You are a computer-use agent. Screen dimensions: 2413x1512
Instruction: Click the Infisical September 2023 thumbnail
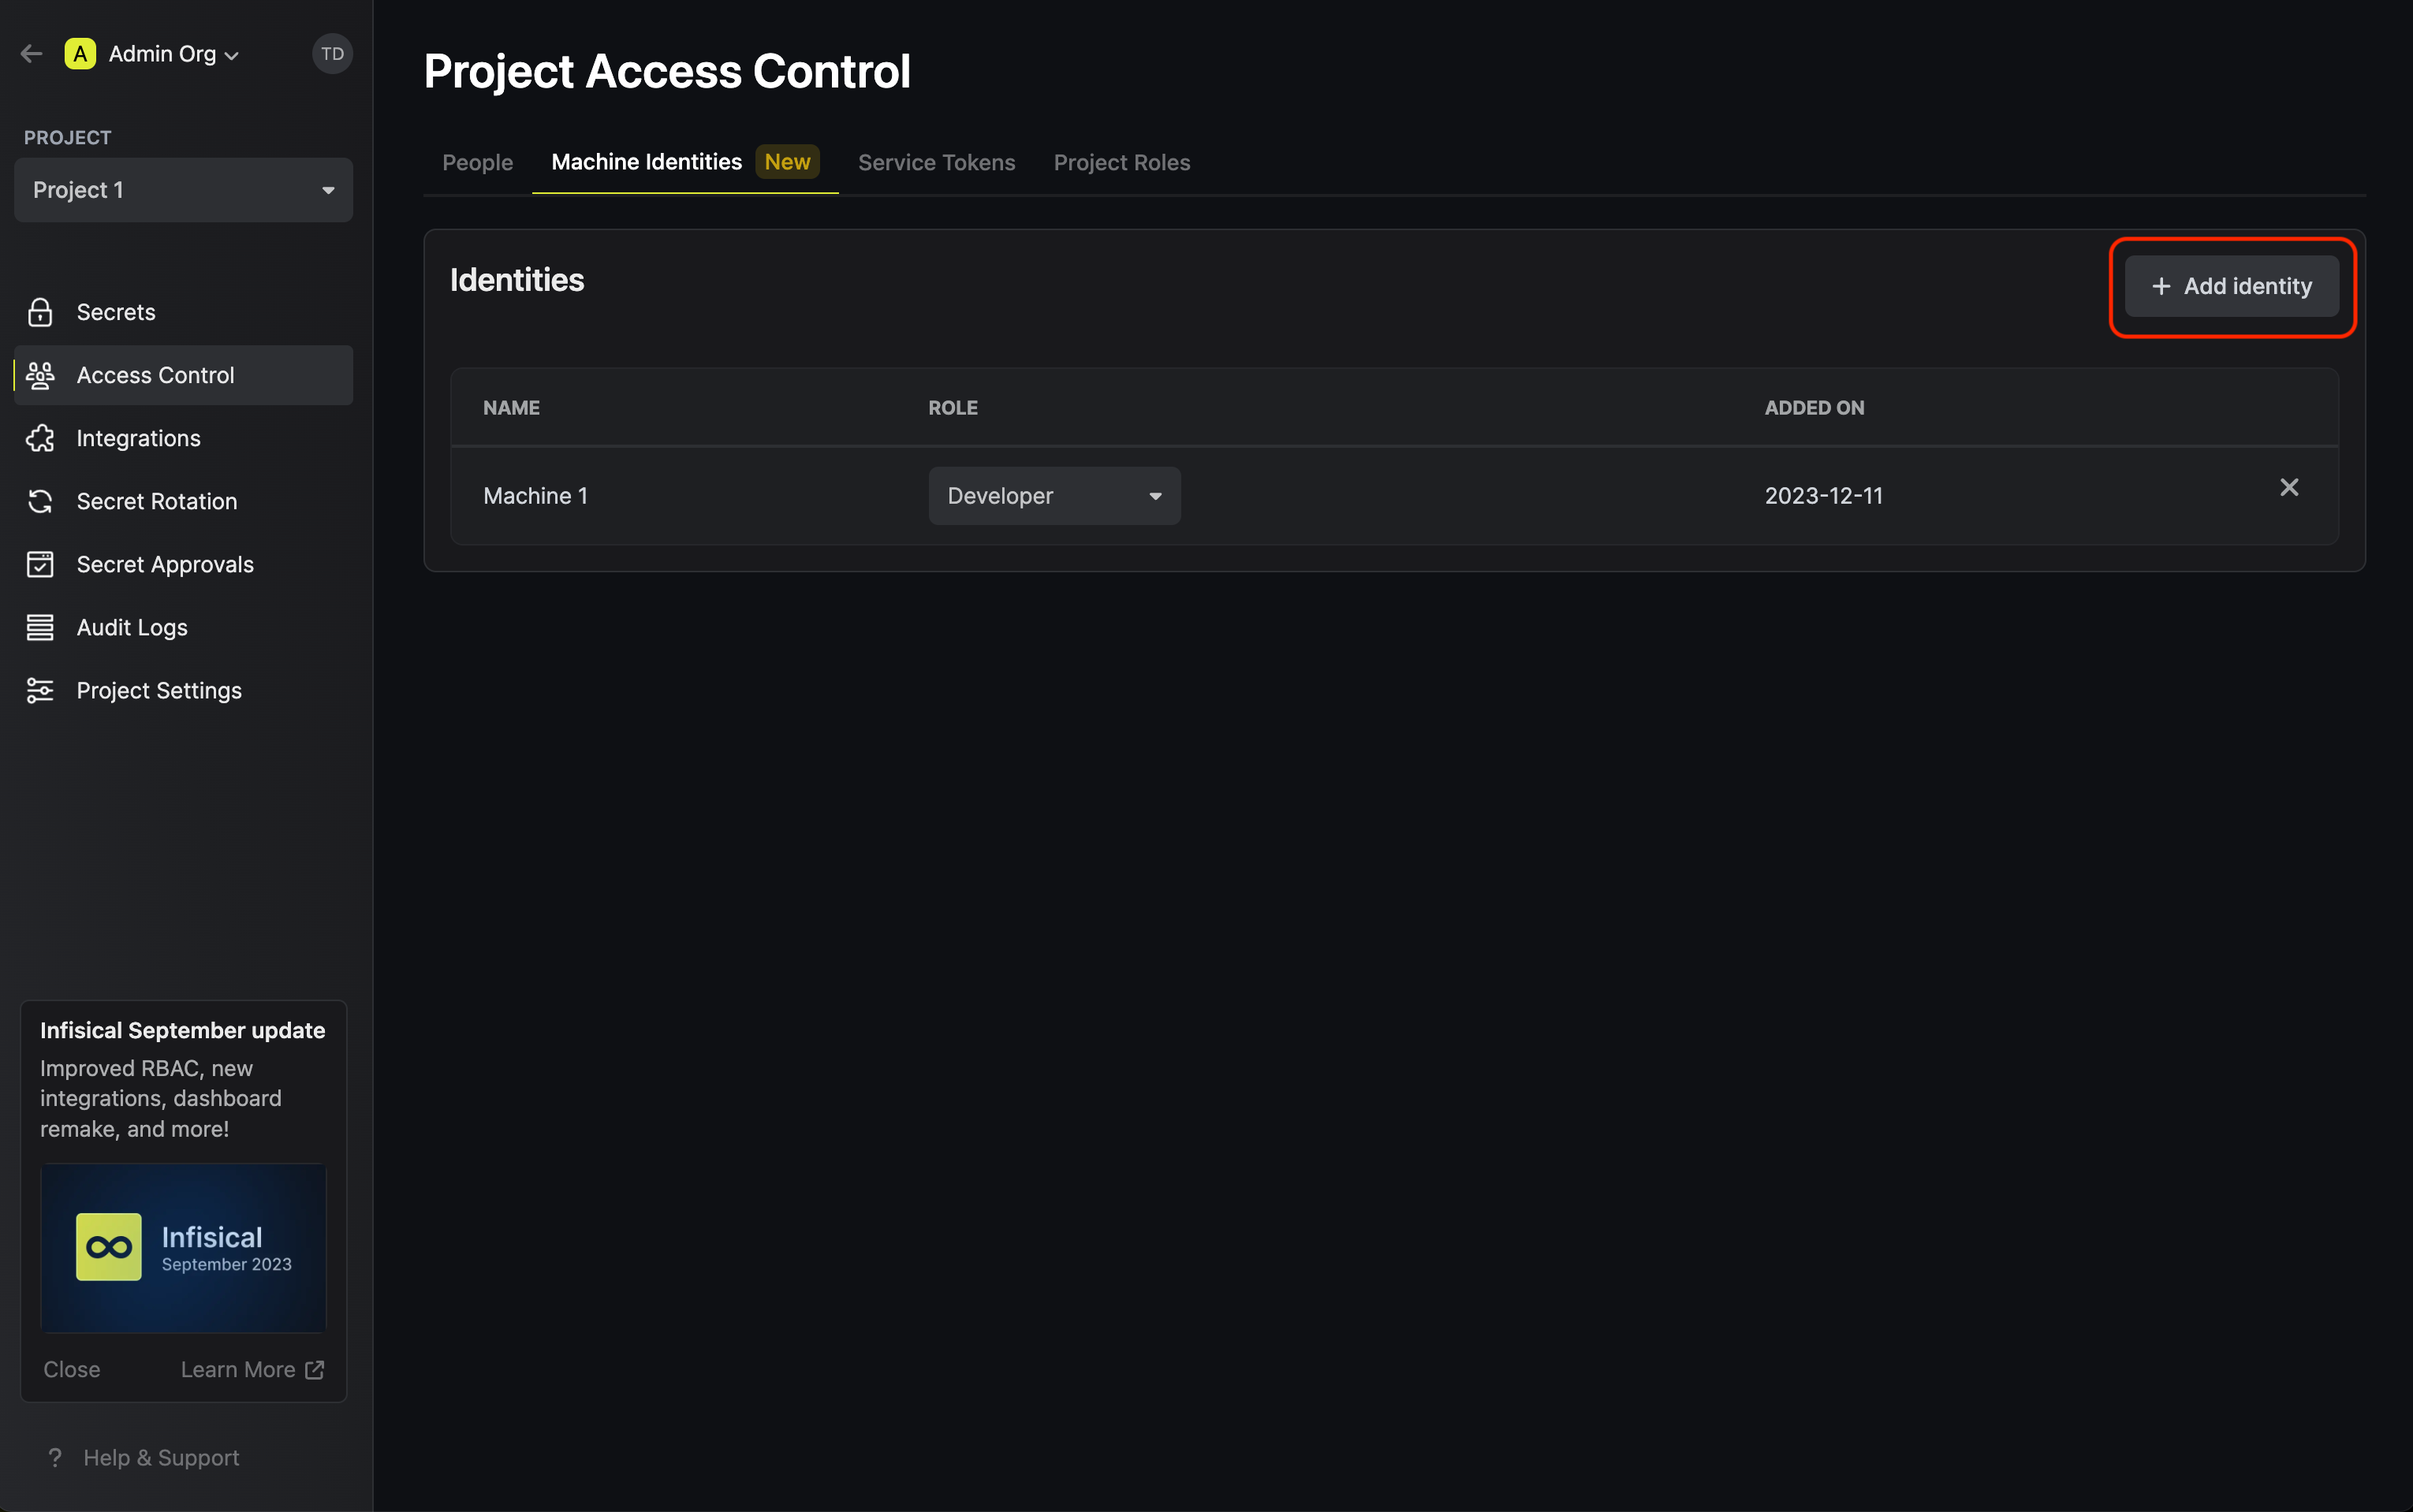click(x=183, y=1247)
